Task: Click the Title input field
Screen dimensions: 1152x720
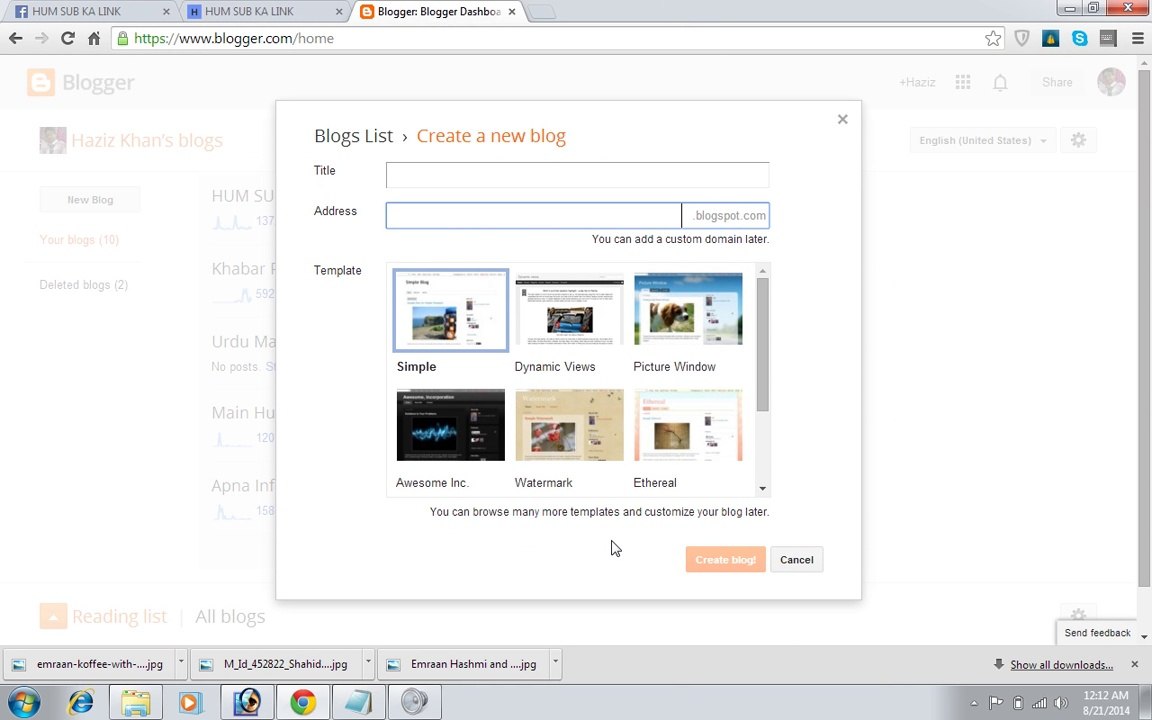Action: tap(577, 175)
